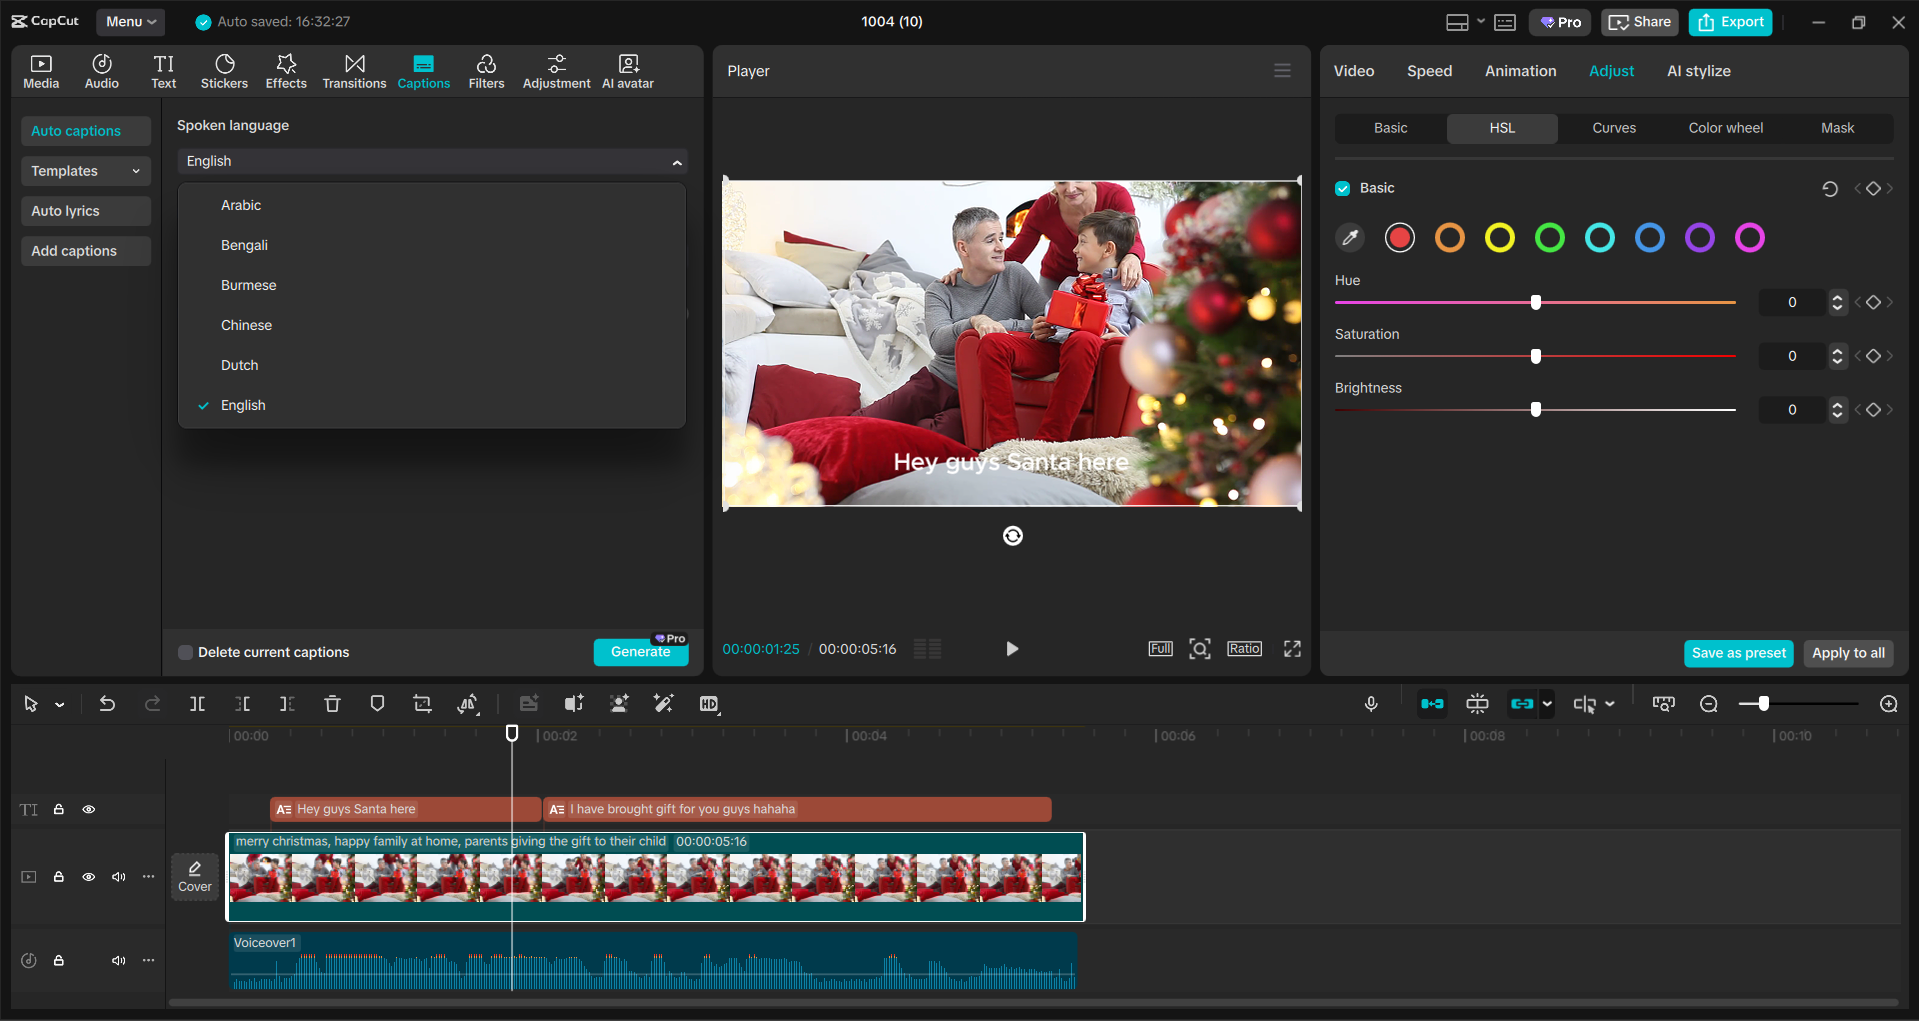Uncheck the Delete current captions checkbox
Viewport: 1919px width, 1021px height.
pos(185,652)
